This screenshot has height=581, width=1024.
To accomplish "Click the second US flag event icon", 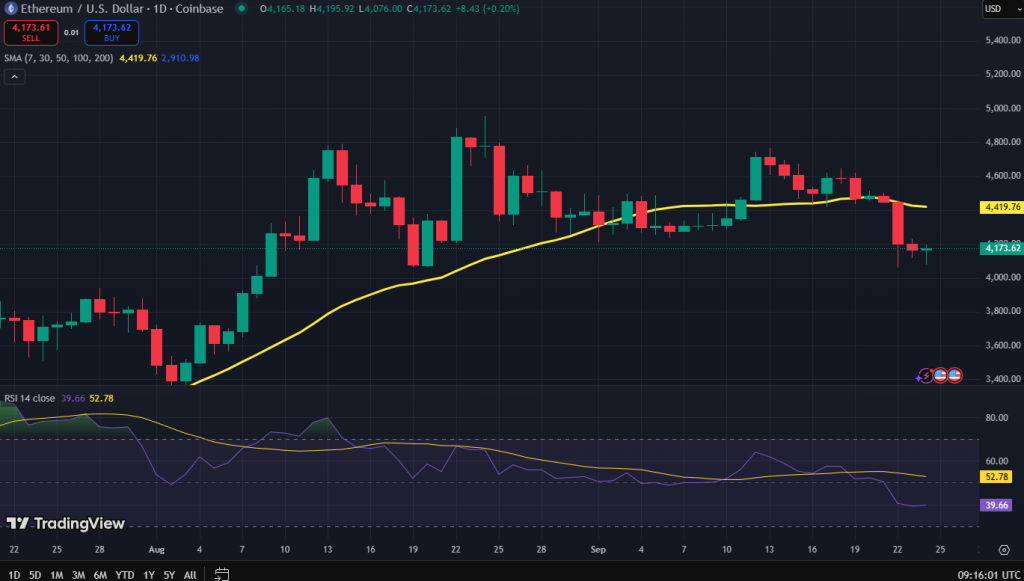I will tap(956, 375).
